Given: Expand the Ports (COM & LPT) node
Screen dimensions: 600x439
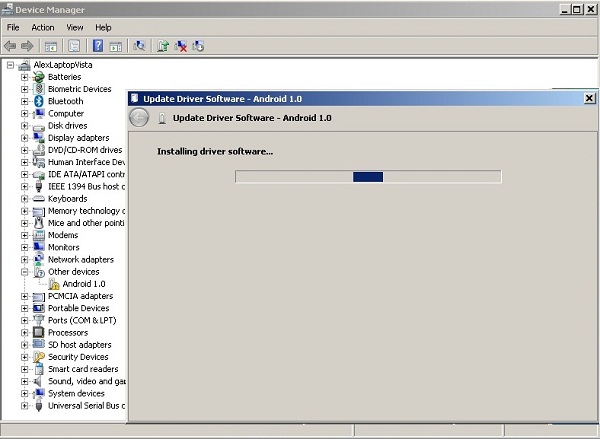Looking at the screenshot, I should (x=25, y=321).
